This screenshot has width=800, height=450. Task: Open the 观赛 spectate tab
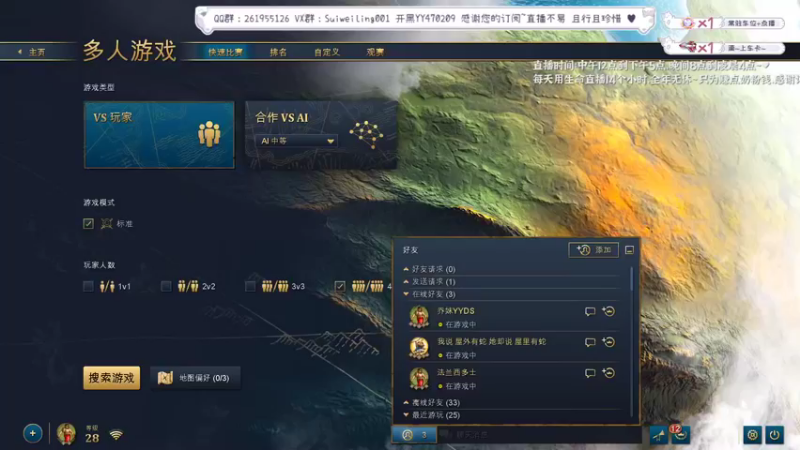(x=375, y=52)
